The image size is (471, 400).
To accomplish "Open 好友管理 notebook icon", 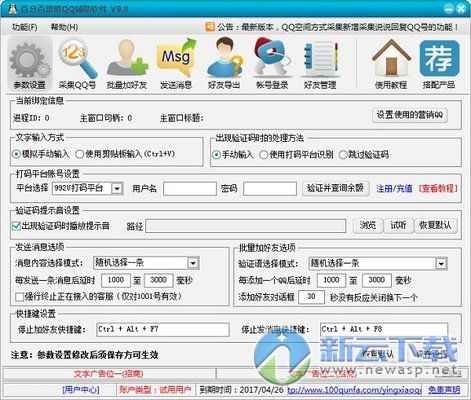I will pyautogui.click(x=320, y=64).
